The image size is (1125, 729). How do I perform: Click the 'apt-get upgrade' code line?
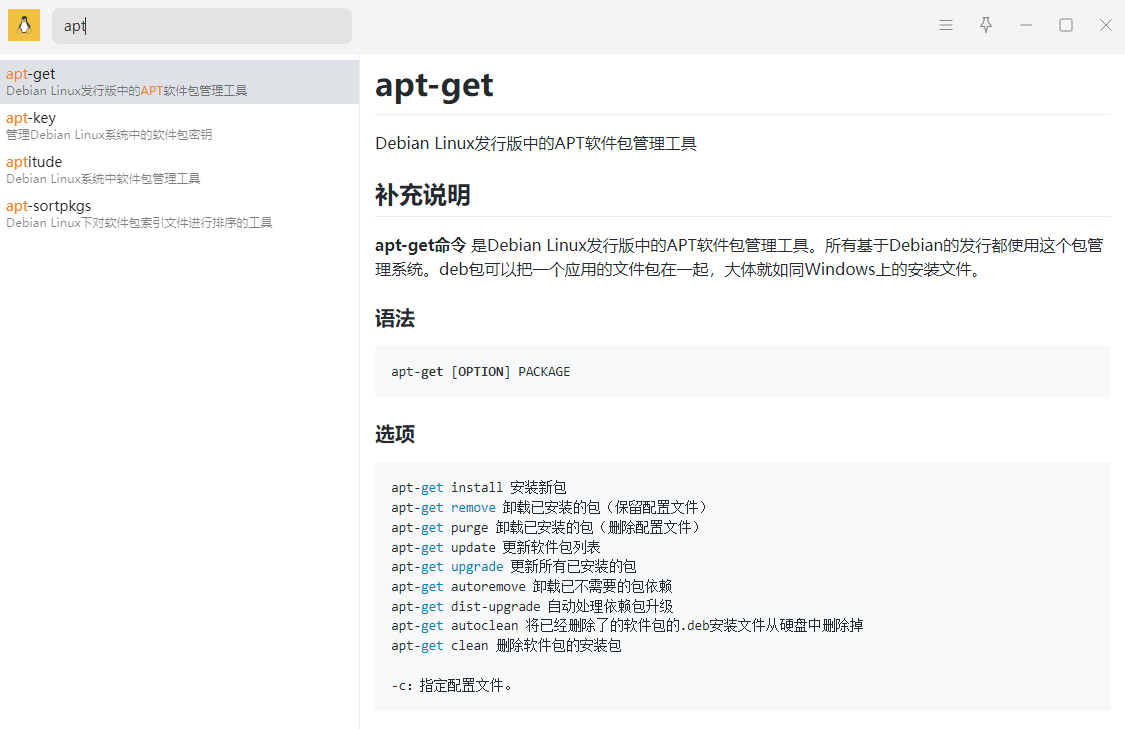[x=514, y=567]
